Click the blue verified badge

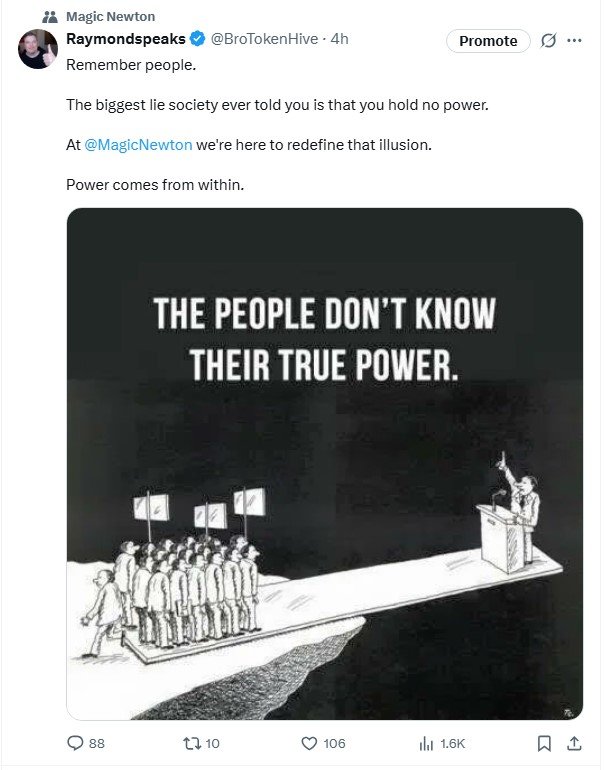tap(197, 39)
